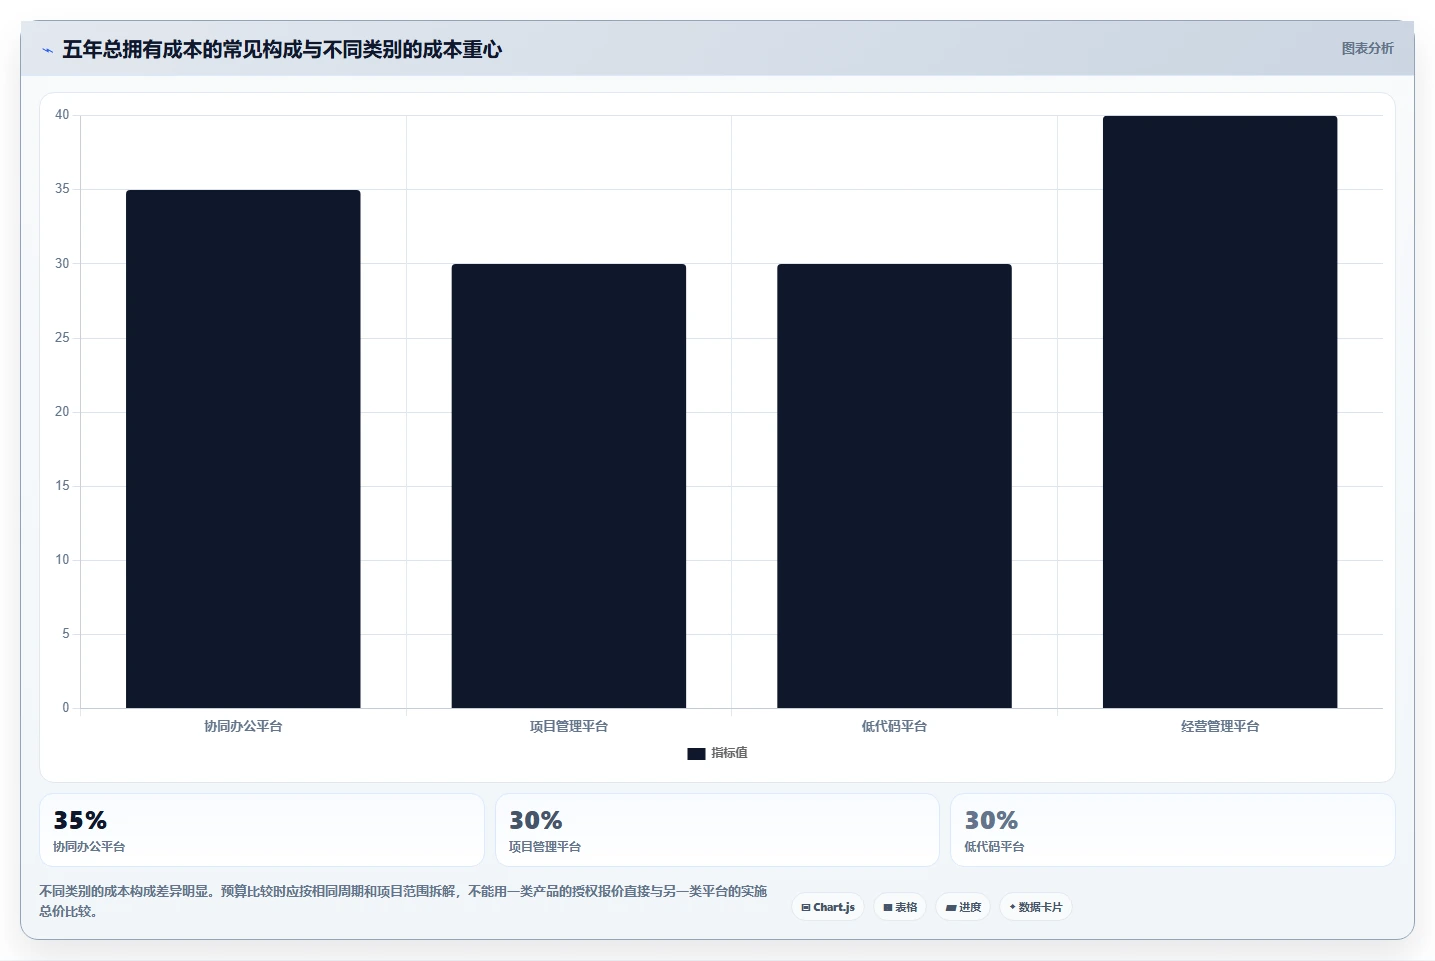Viewport: 1435px width, 961px height.
Task: Click the 图表分析 label in header
Action: click(1367, 48)
